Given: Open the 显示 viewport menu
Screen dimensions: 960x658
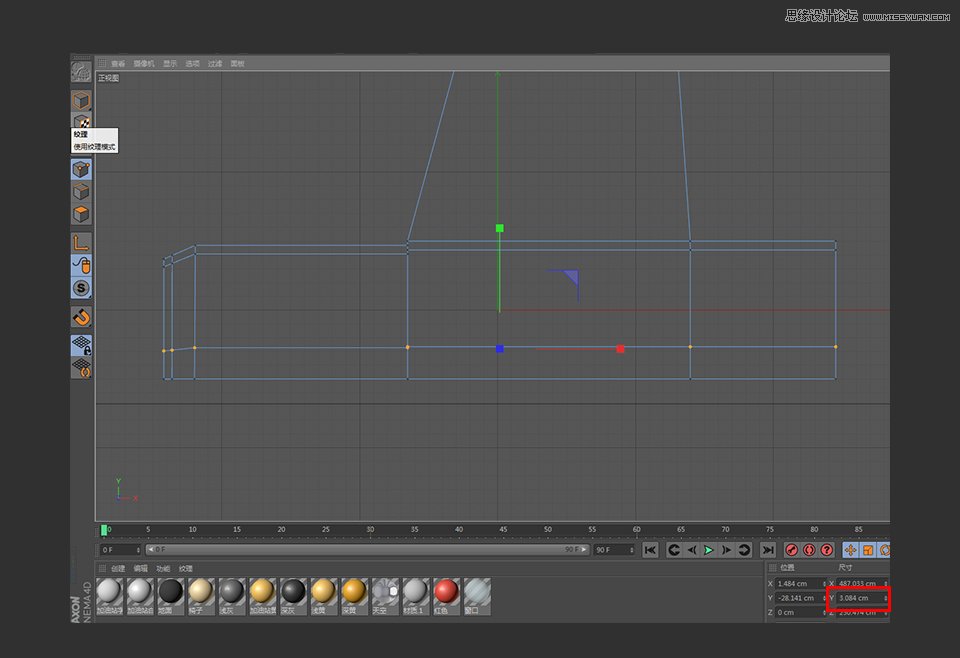Looking at the screenshot, I should point(168,63).
